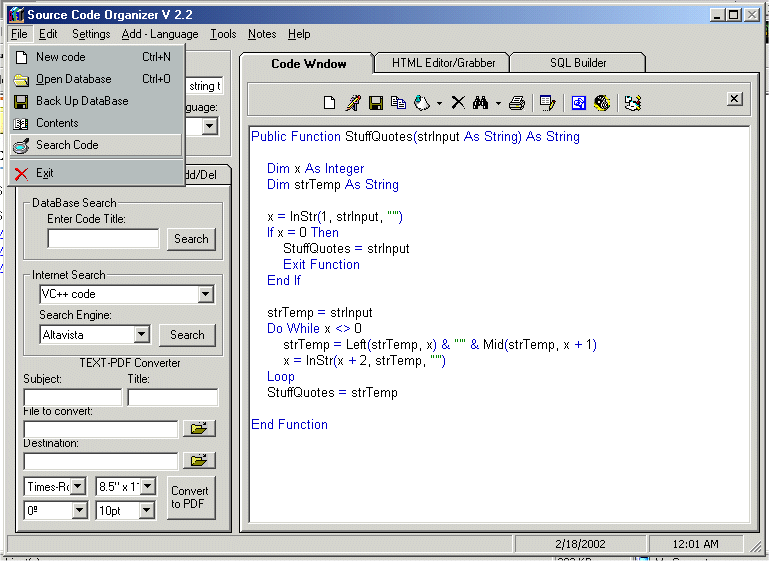
Task: Switch to the HTML Editor/Grabber tab
Action: pyautogui.click(x=443, y=63)
